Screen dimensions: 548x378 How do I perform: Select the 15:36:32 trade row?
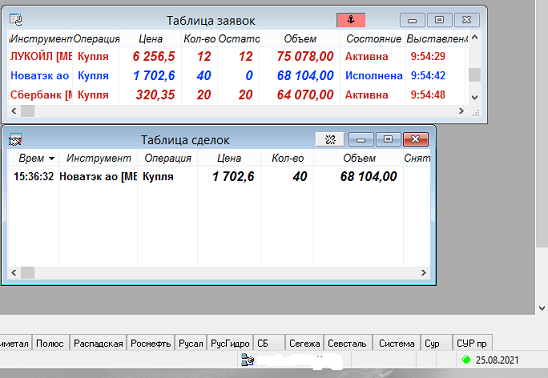click(x=219, y=176)
